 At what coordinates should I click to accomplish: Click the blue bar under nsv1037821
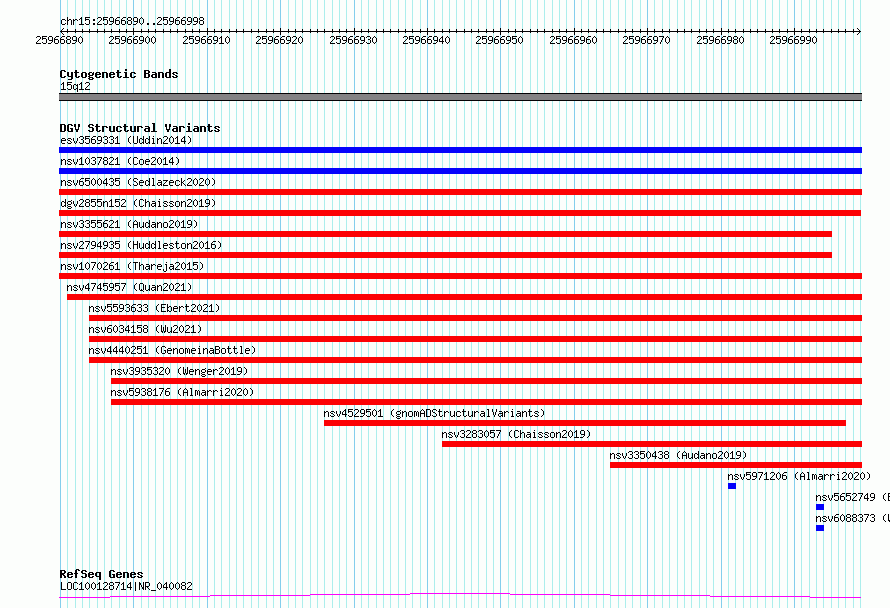(x=460, y=171)
